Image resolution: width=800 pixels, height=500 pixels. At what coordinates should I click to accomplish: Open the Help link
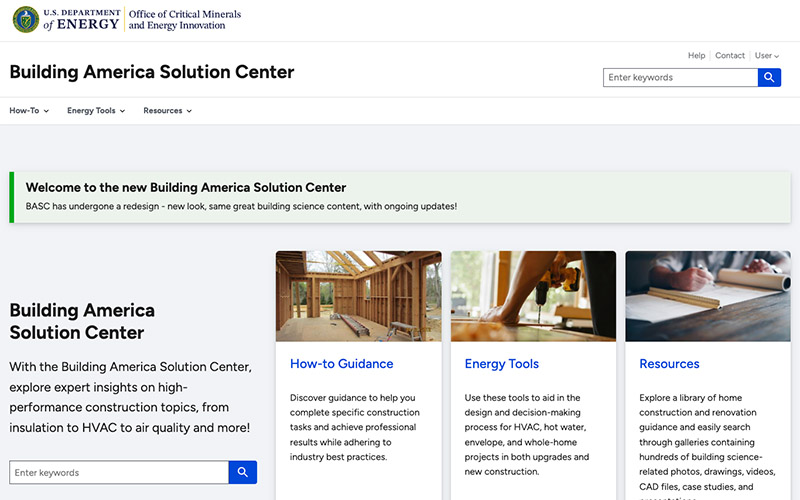(x=696, y=56)
